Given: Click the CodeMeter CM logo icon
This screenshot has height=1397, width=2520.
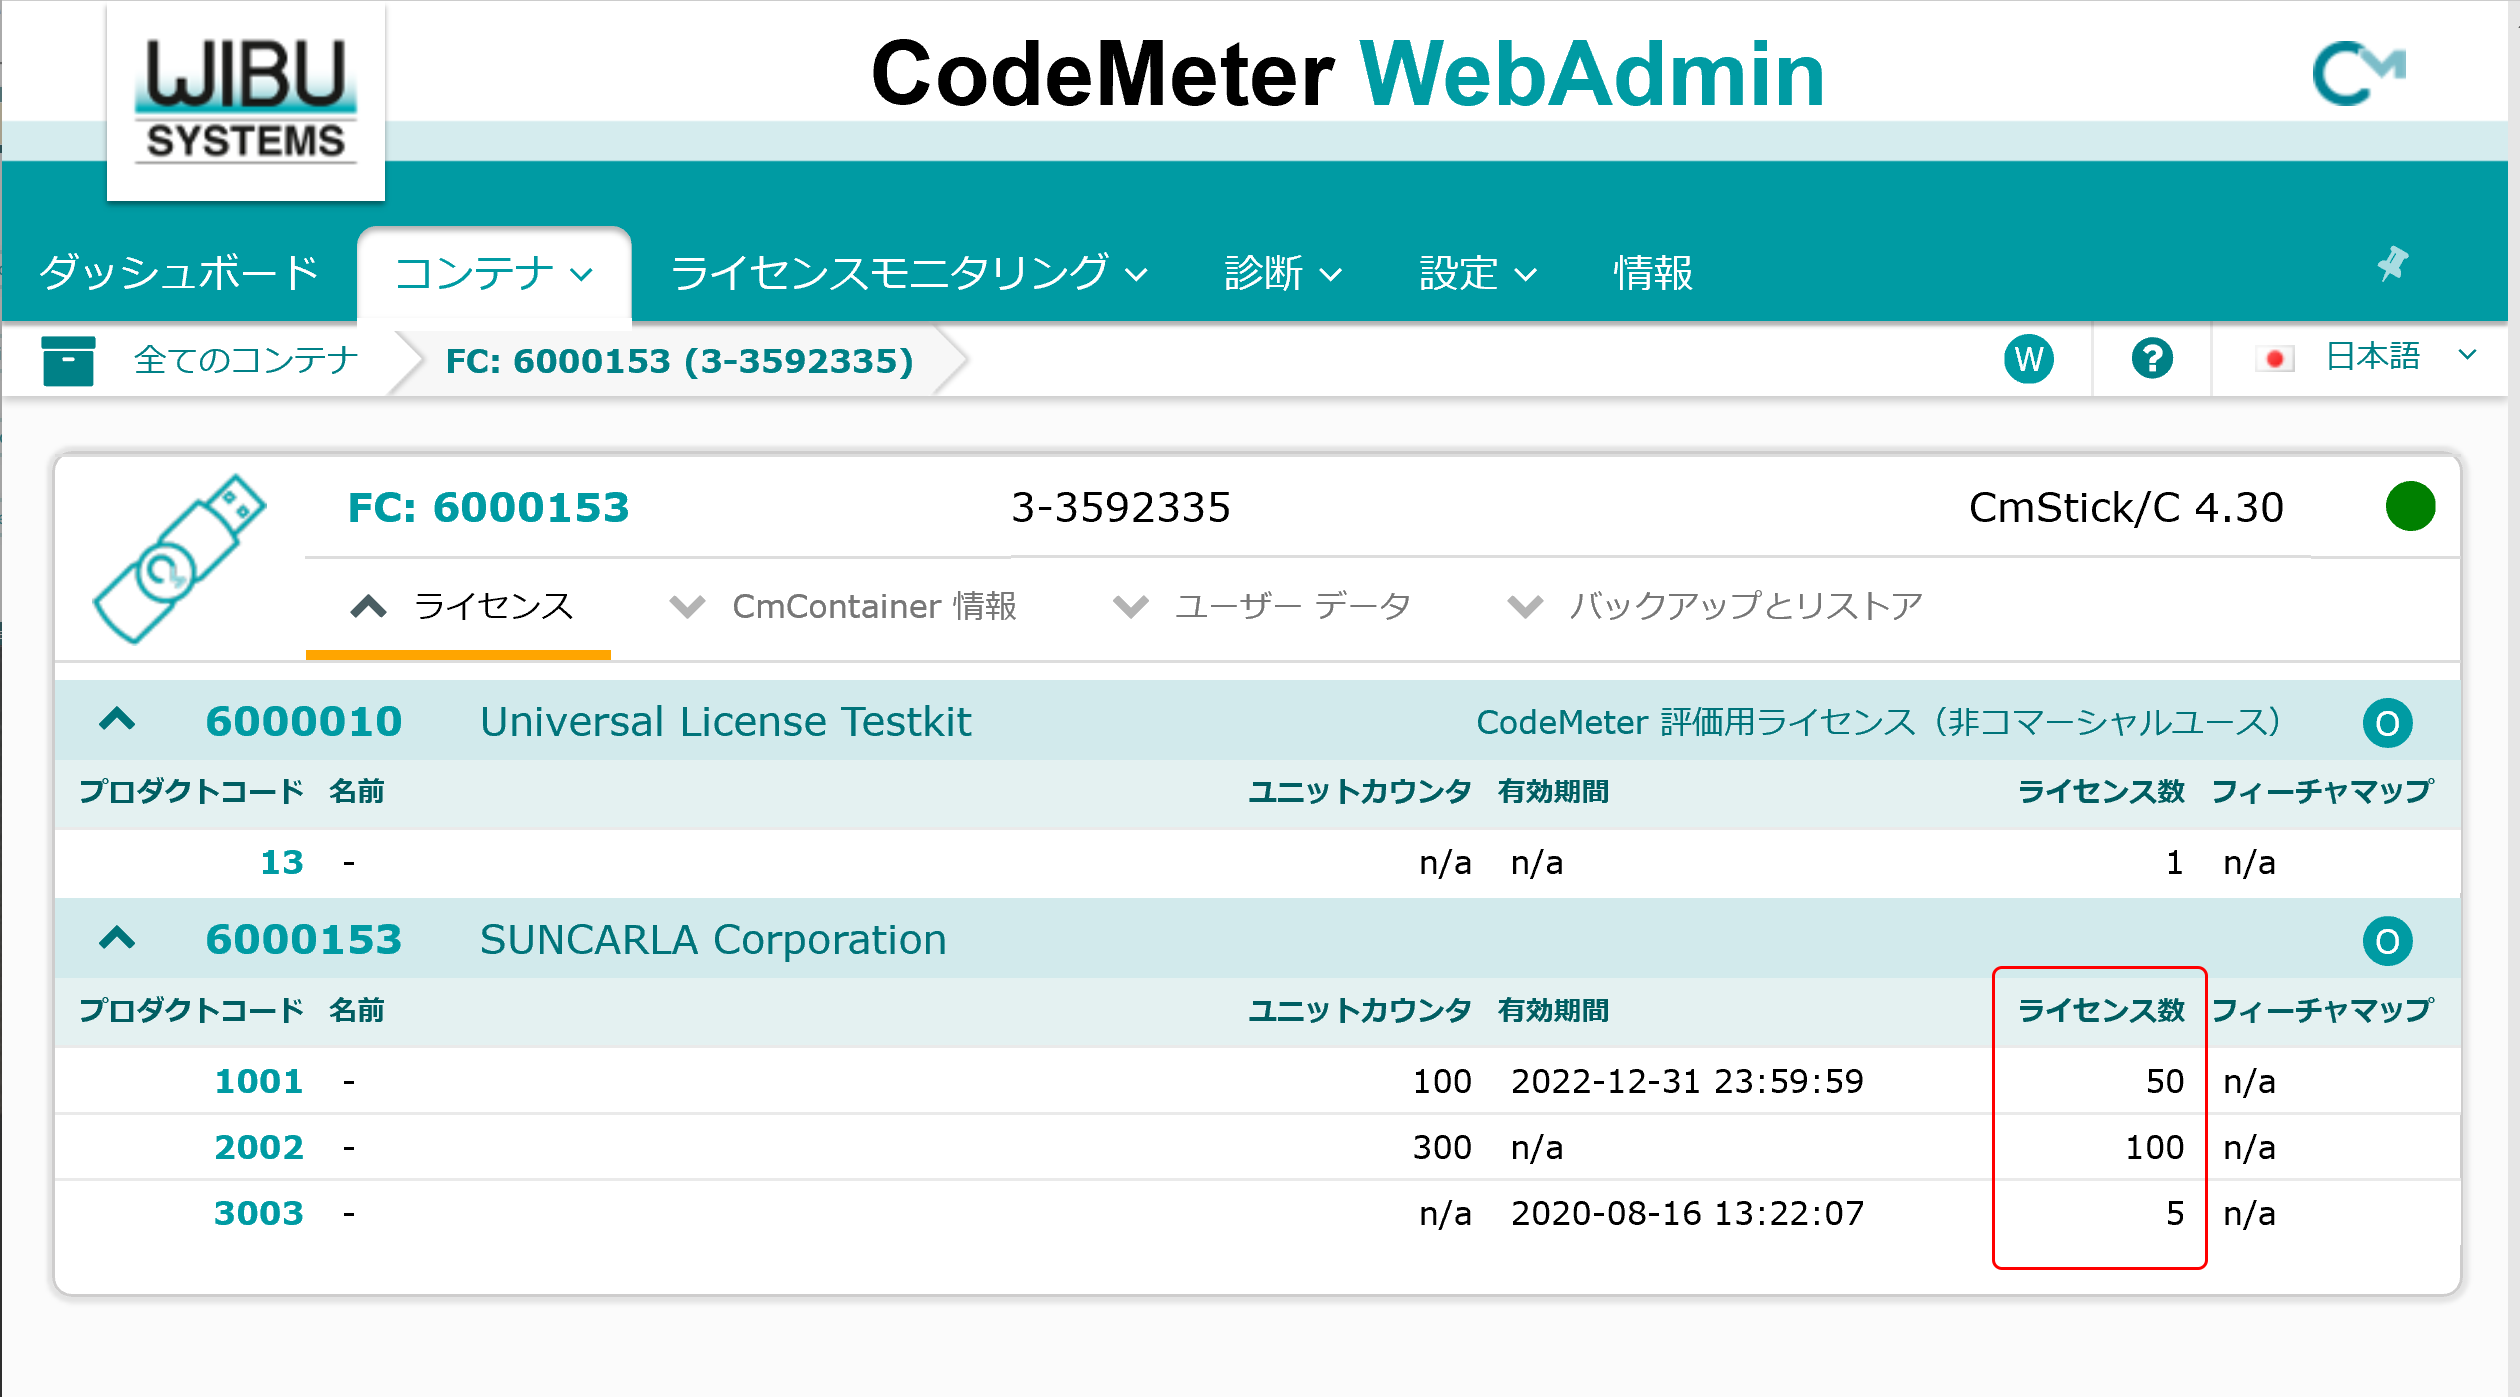Looking at the screenshot, I should (2359, 73).
